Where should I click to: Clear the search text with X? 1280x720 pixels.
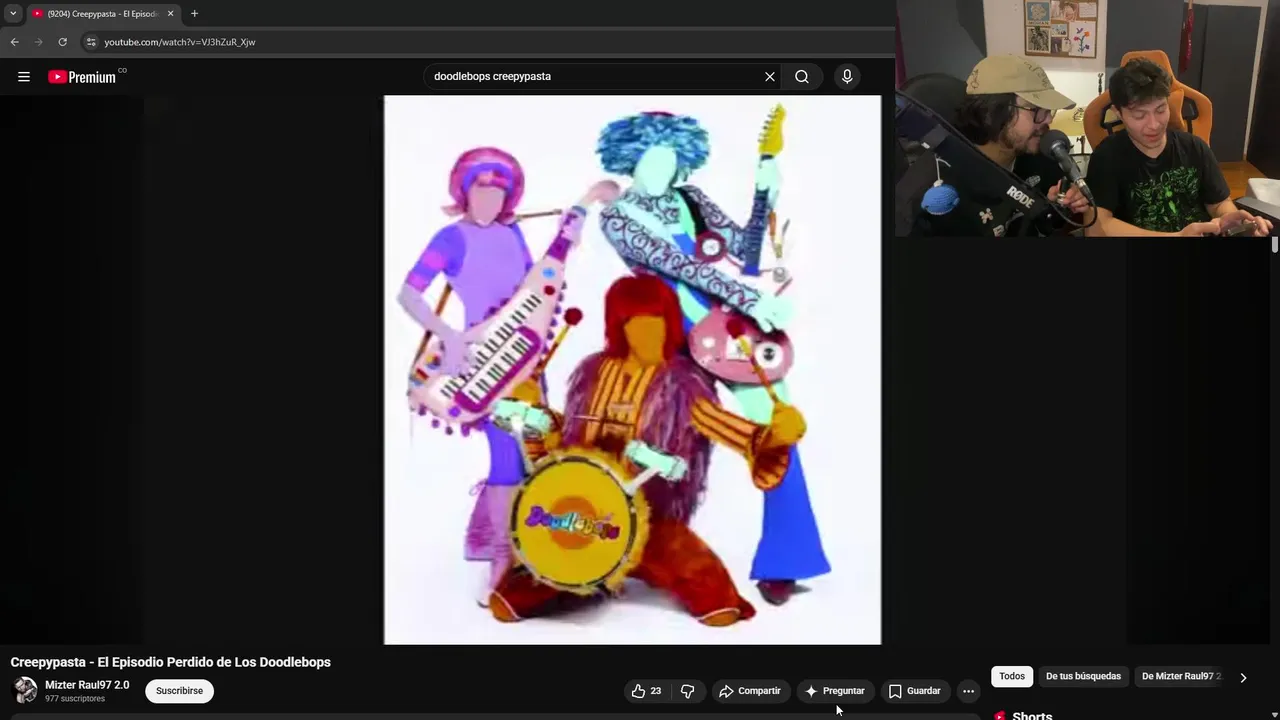tap(770, 77)
